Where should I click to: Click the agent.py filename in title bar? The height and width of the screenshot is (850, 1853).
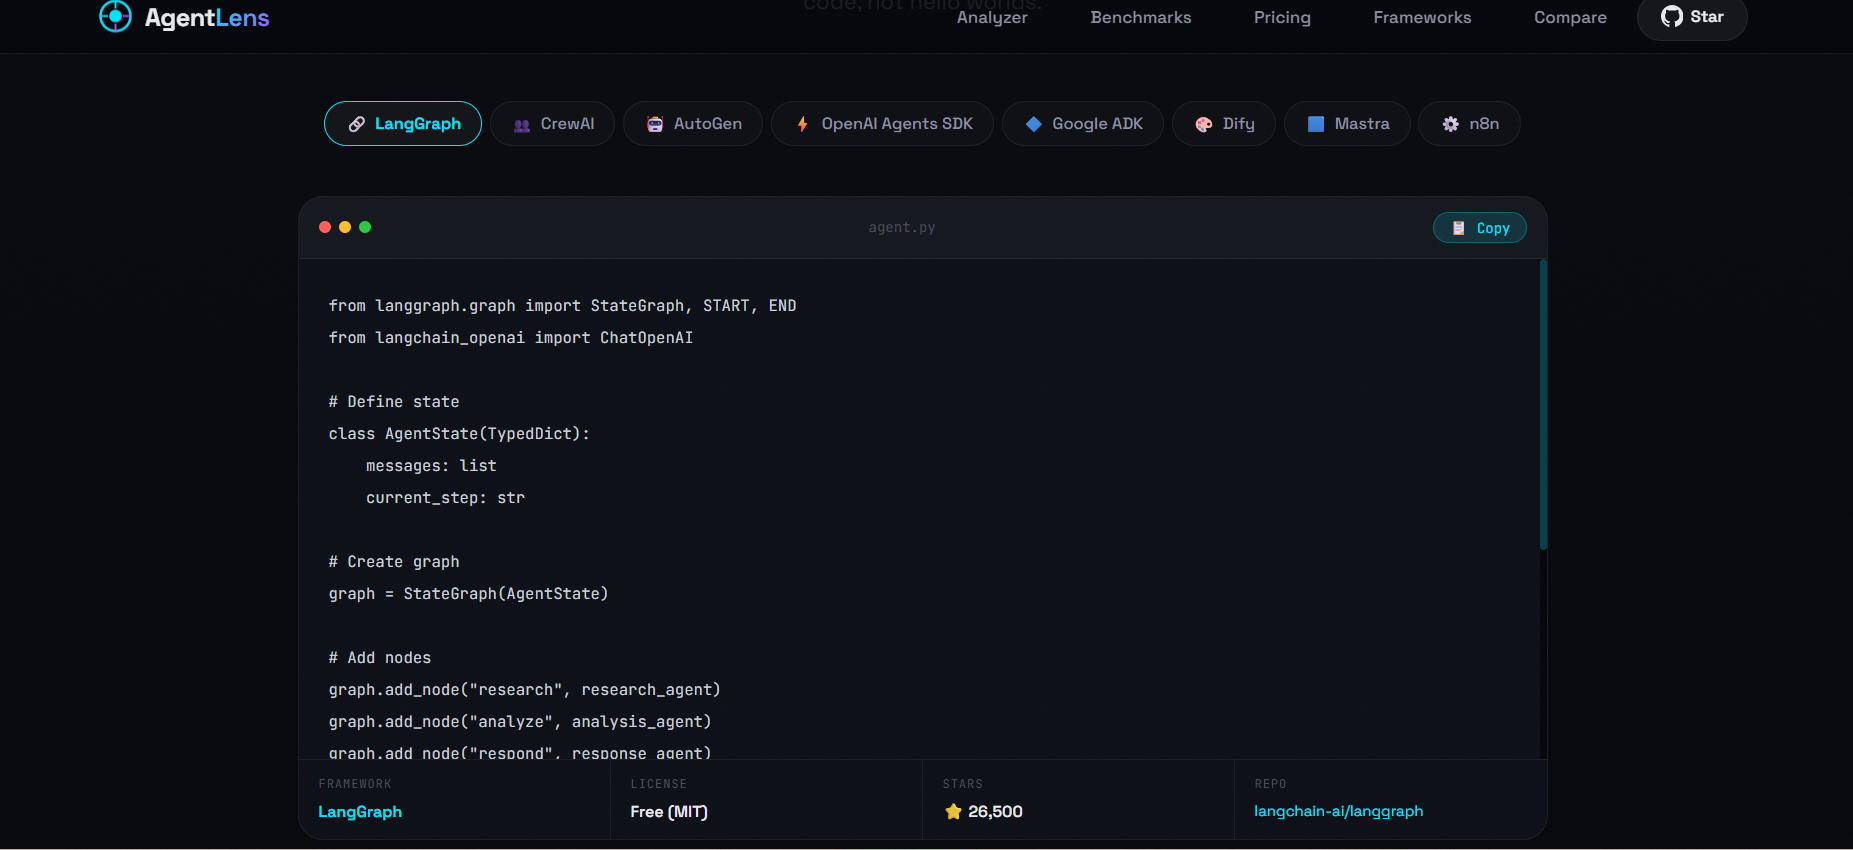(902, 228)
